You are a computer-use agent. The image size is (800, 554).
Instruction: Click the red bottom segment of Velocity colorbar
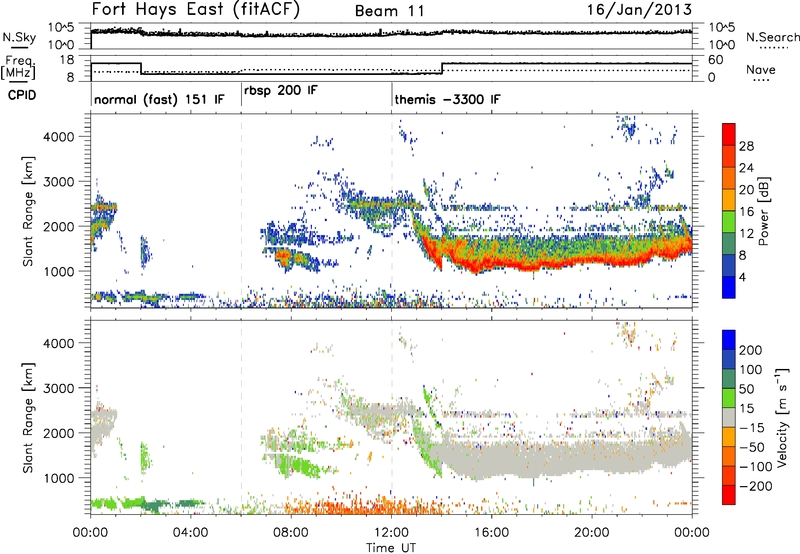point(729,495)
